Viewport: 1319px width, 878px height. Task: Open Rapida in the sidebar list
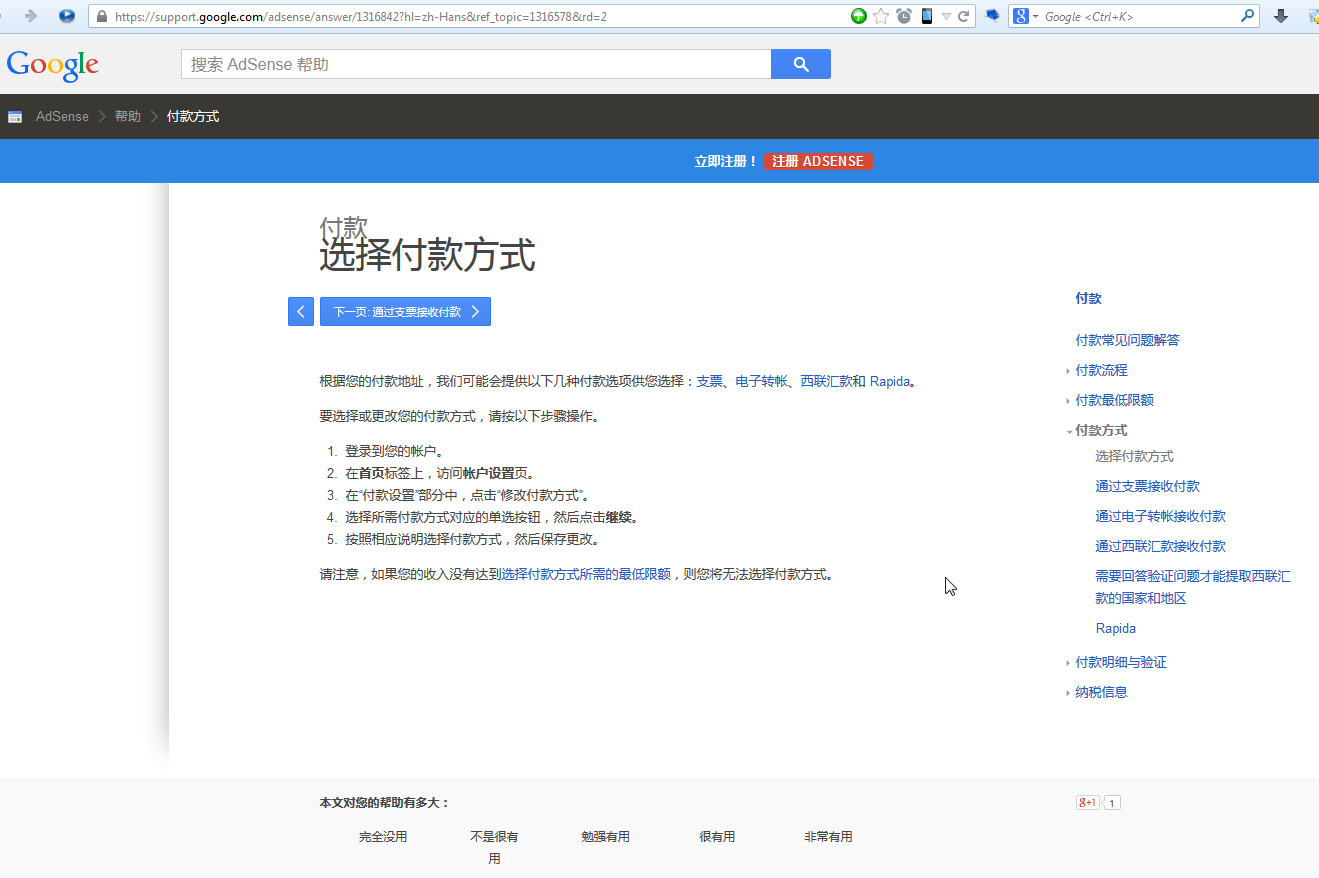coord(1115,628)
